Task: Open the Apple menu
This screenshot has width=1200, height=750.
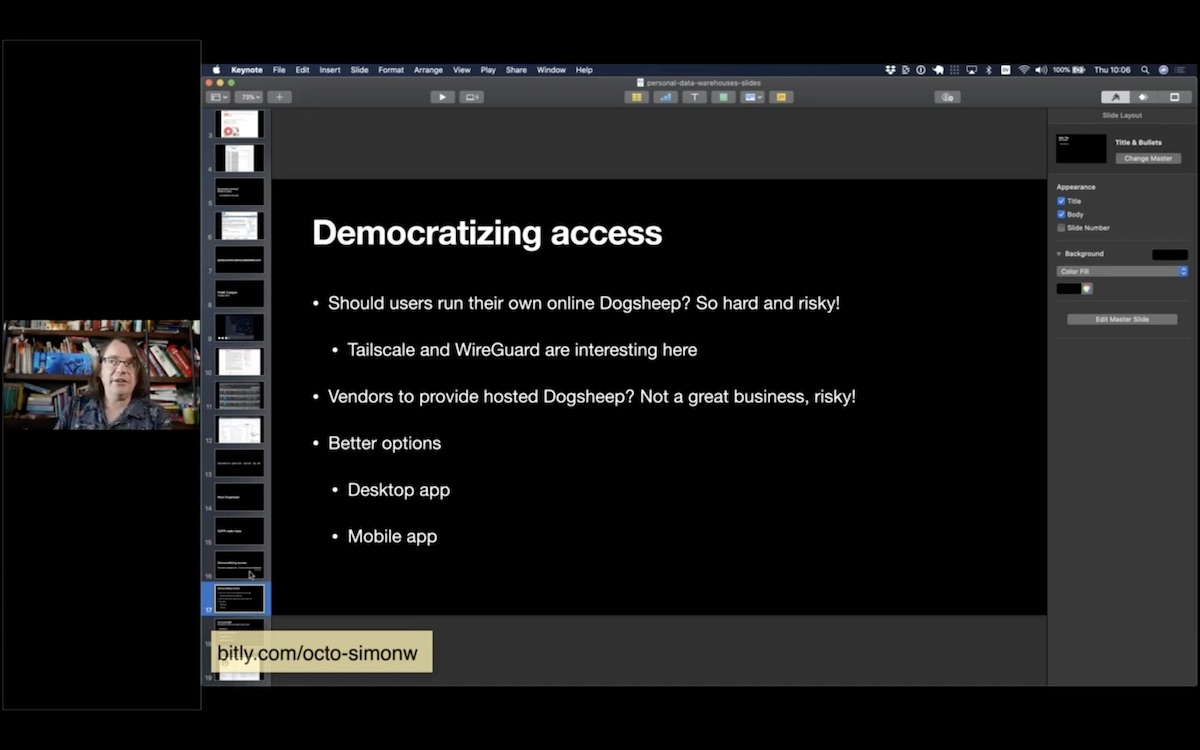Action: pos(215,70)
